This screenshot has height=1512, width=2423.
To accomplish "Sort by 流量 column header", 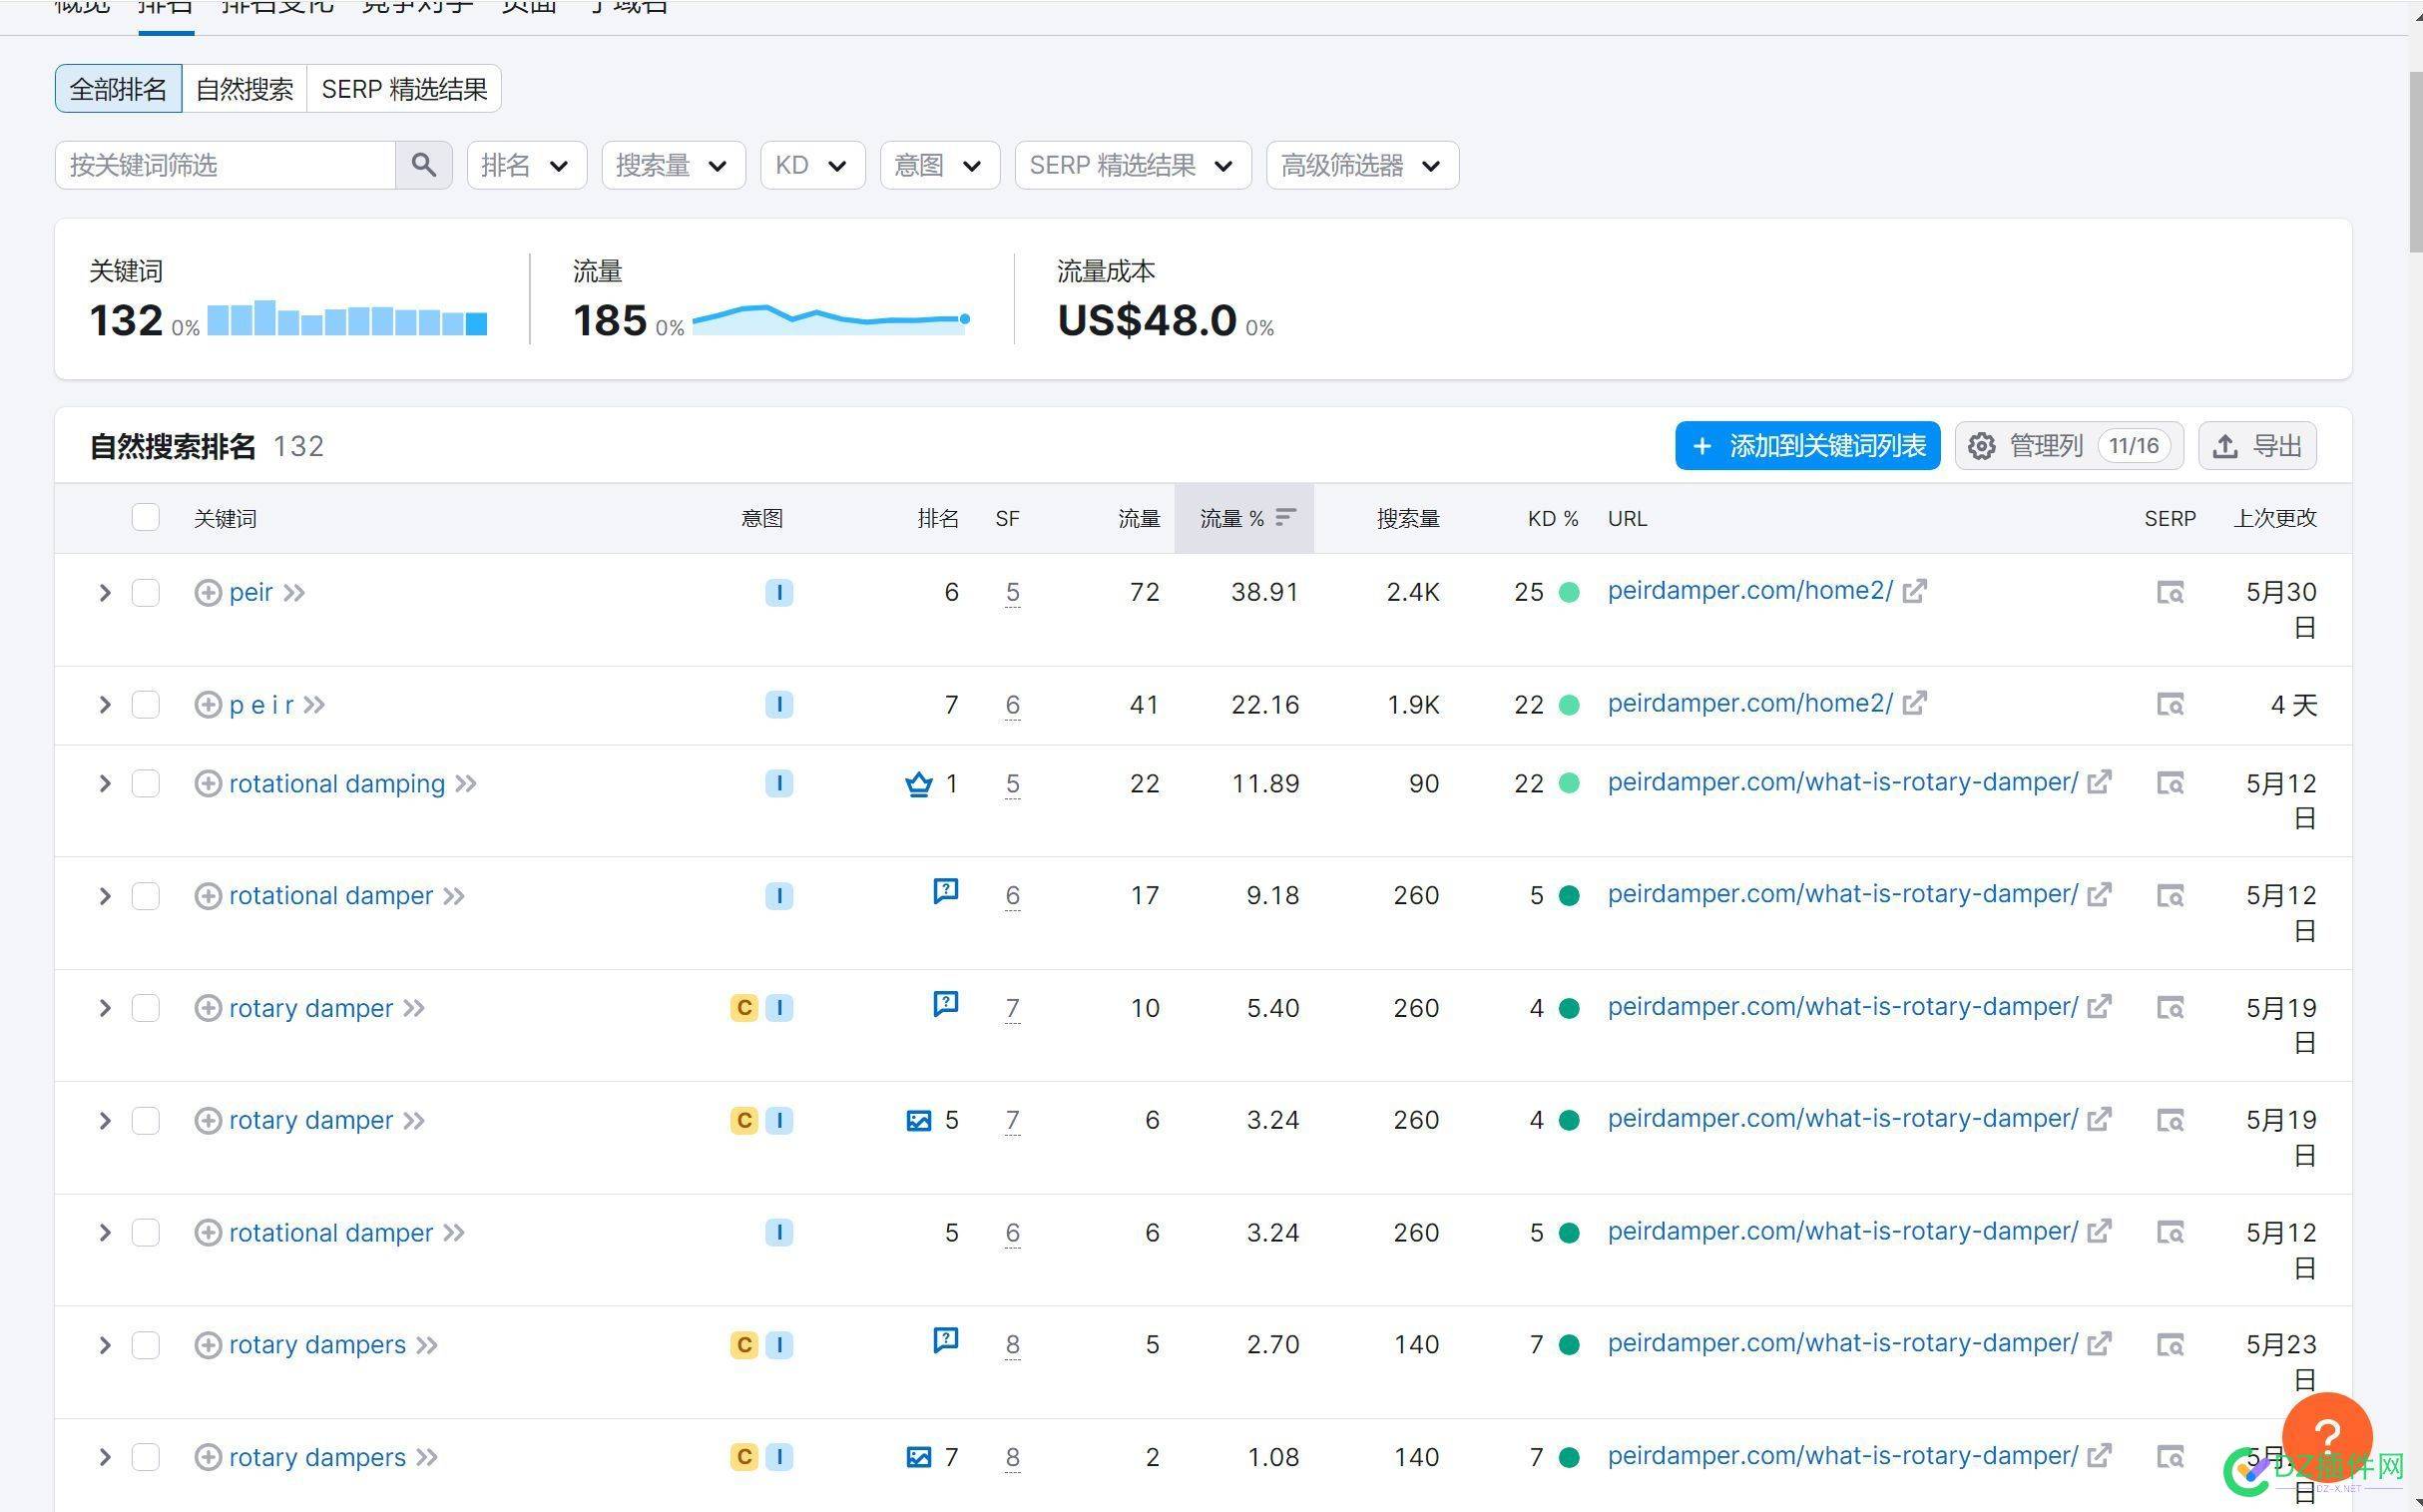I will click(1138, 518).
